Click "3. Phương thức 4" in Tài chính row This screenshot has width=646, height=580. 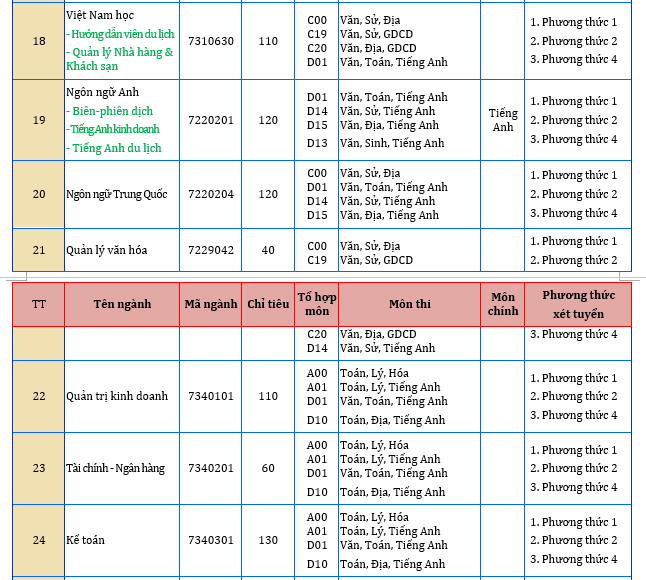point(573,487)
